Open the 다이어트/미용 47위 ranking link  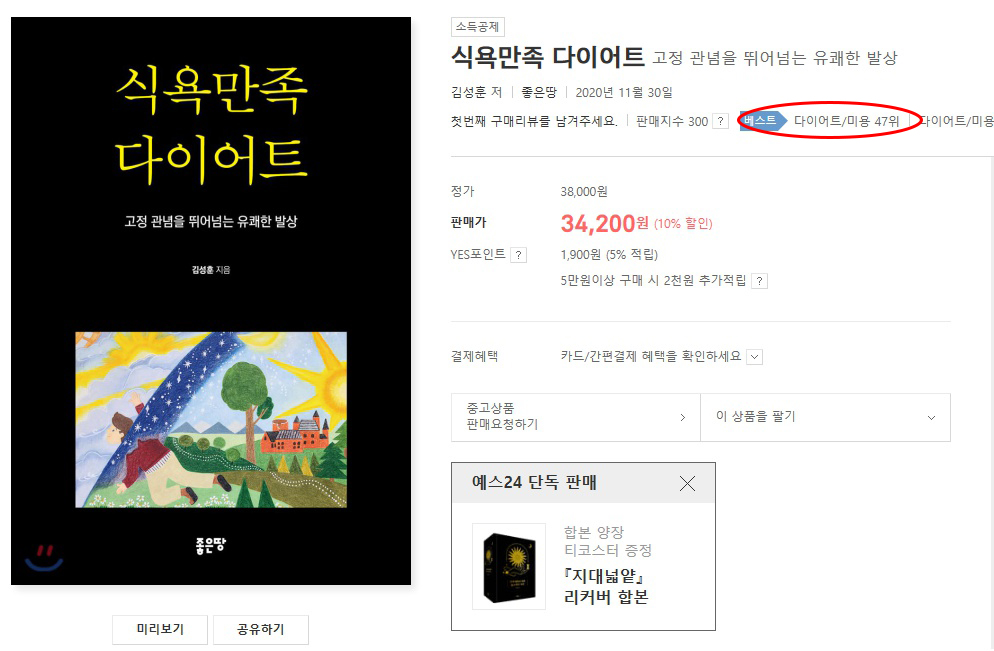coord(846,121)
